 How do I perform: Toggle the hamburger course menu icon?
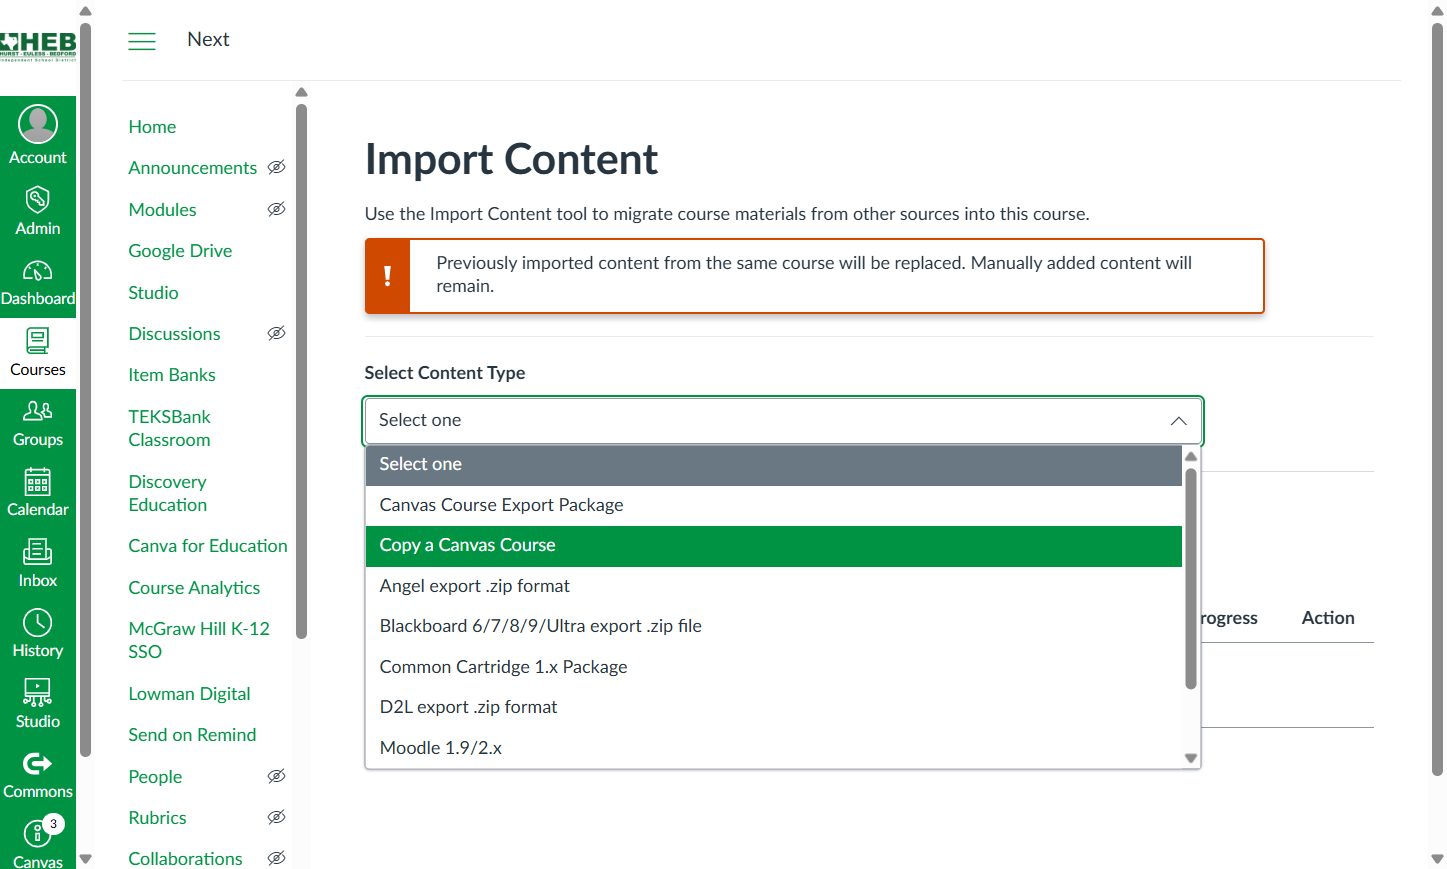(x=142, y=41)
